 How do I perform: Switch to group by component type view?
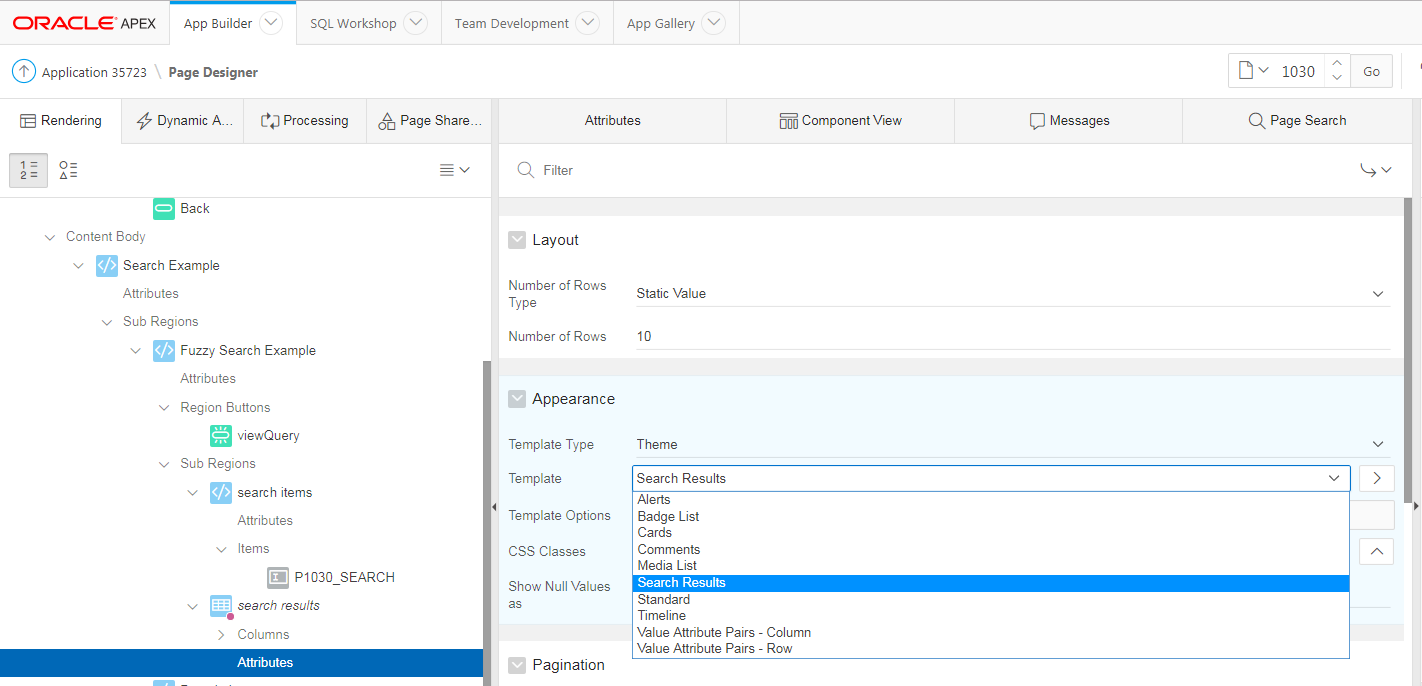(x=68, y=170)
